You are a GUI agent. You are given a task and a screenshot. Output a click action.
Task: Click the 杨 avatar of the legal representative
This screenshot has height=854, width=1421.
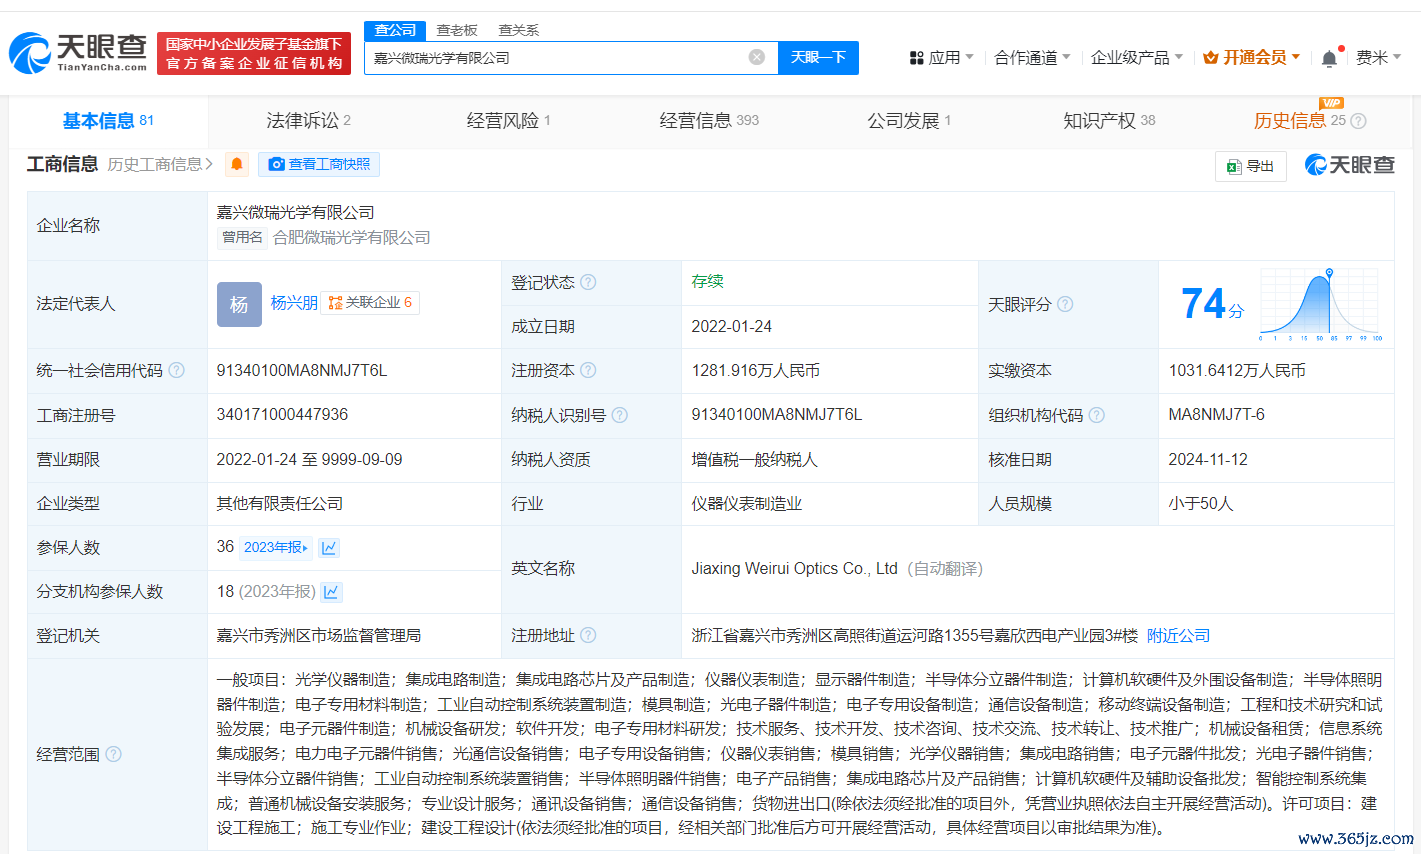pos(239,304)
